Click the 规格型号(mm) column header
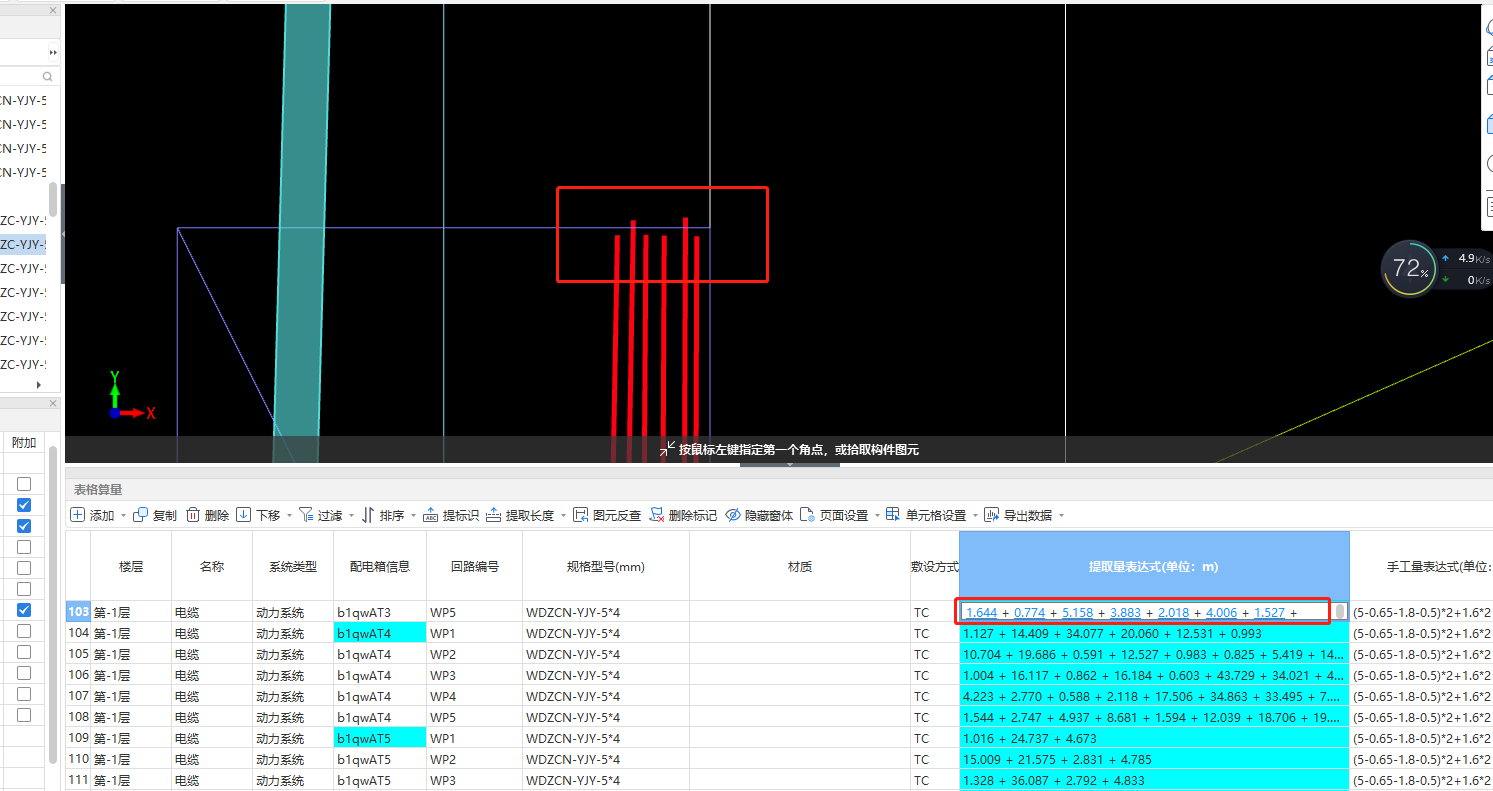The image size is (1493, 791). (x=606, y=566)
